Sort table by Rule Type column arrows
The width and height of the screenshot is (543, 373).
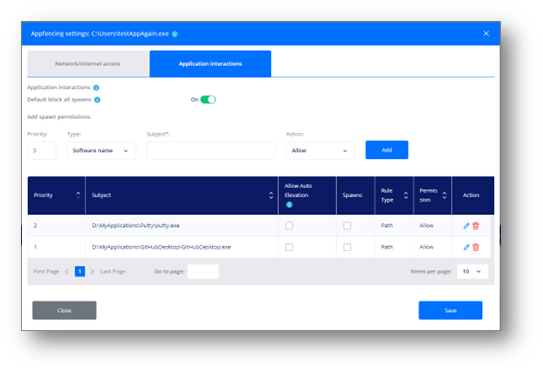click(406, 195)
